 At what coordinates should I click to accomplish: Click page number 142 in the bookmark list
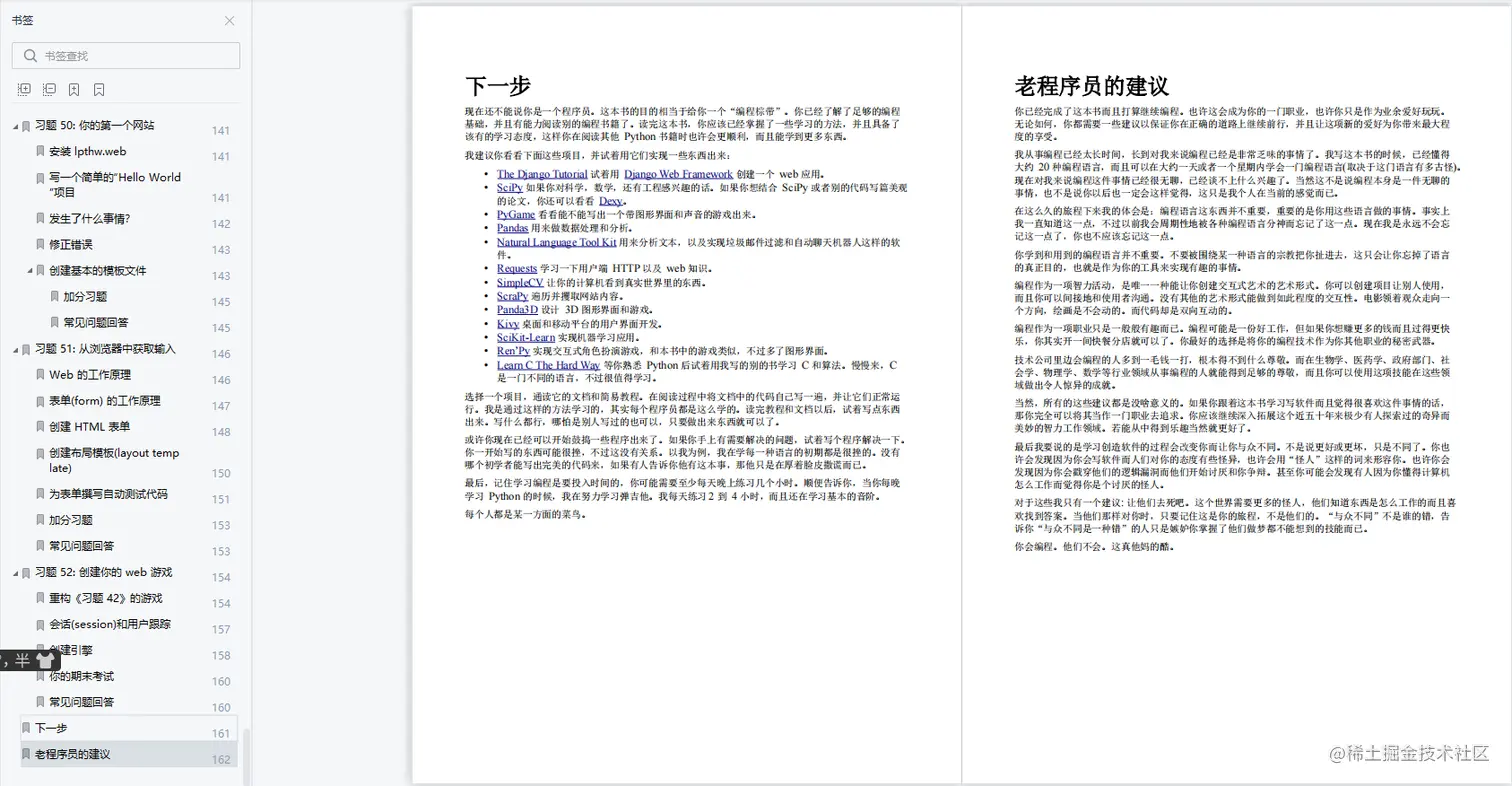pyautogui.click(x=221, y=224)
